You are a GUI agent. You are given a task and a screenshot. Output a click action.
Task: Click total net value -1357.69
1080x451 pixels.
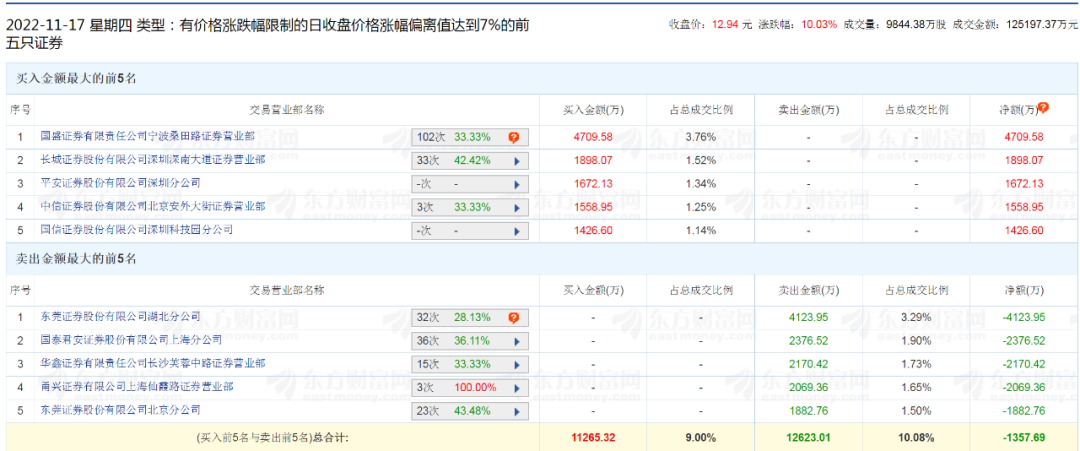tap(1023, 436)
